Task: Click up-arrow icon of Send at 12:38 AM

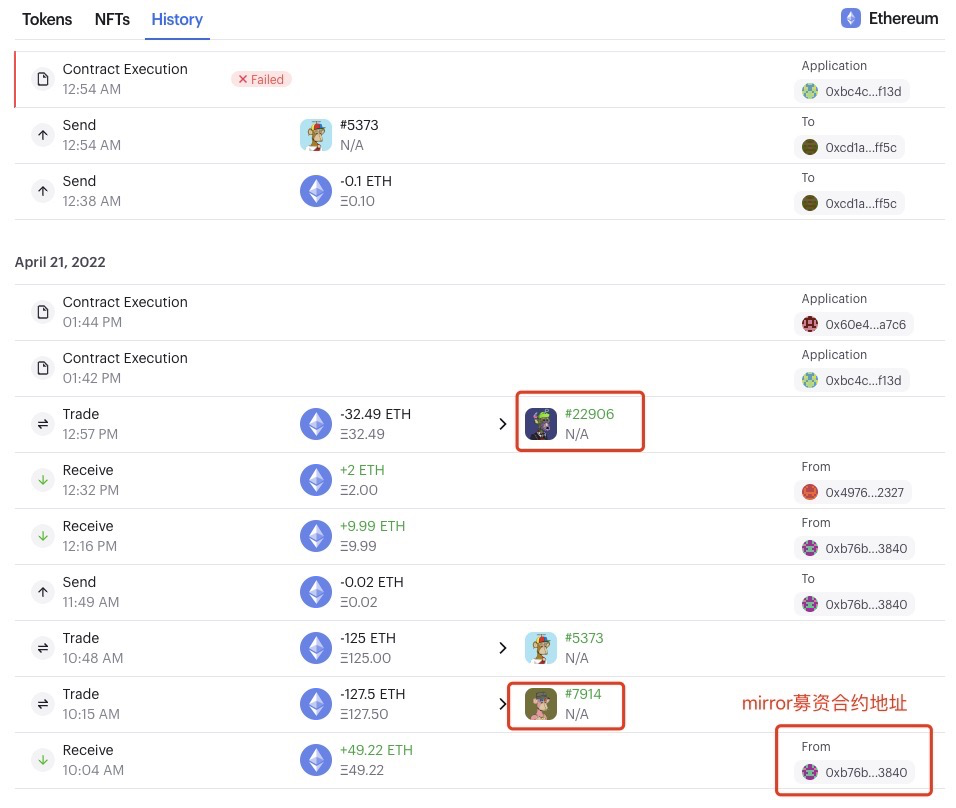Action: pos(43,191)
